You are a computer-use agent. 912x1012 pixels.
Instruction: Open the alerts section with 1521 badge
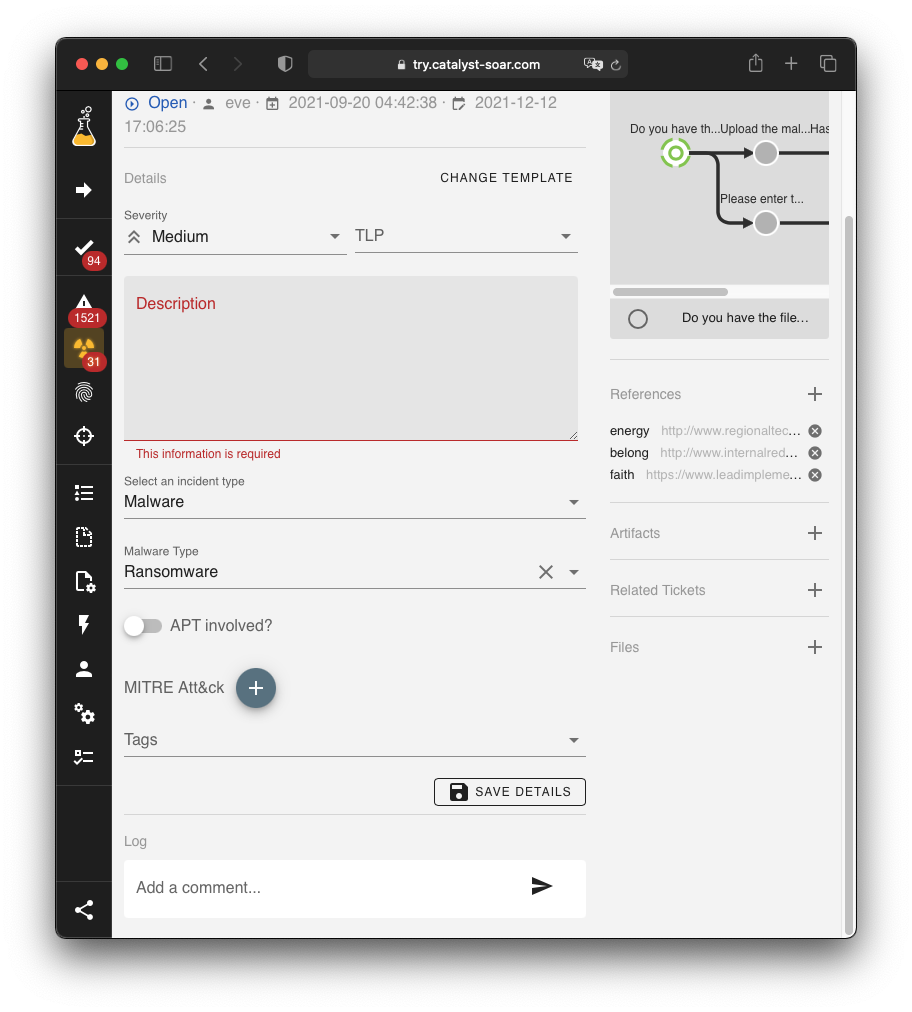click(84, 303)
